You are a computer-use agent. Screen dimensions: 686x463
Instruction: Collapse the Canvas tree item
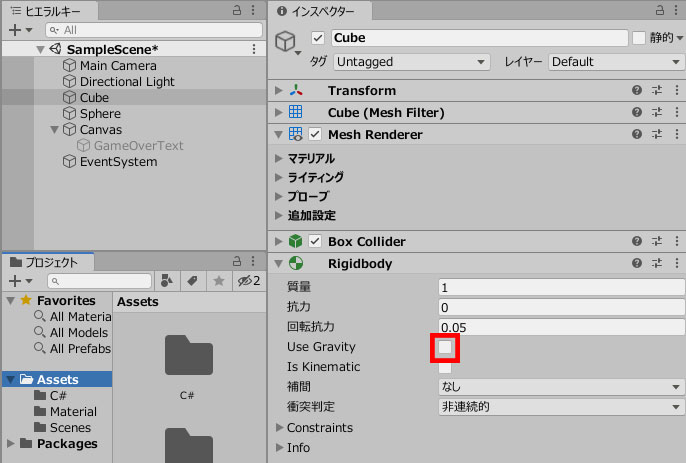54,130
